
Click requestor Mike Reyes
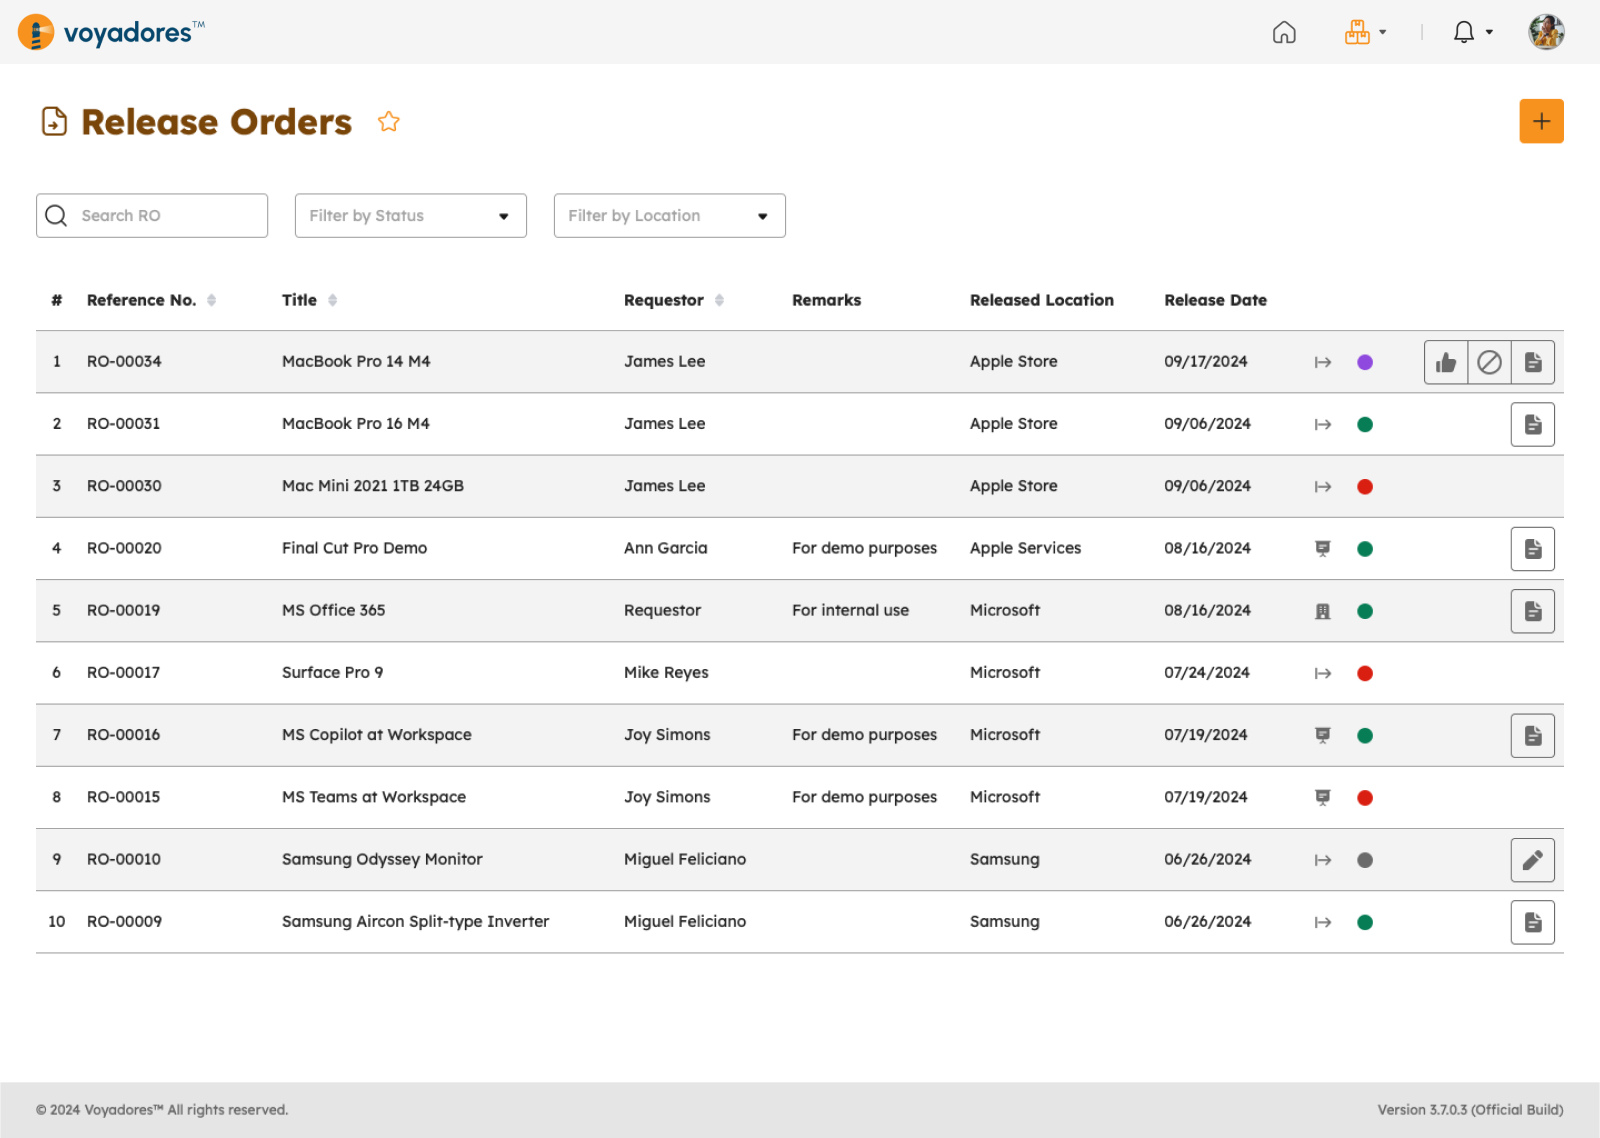coord(666,672)
